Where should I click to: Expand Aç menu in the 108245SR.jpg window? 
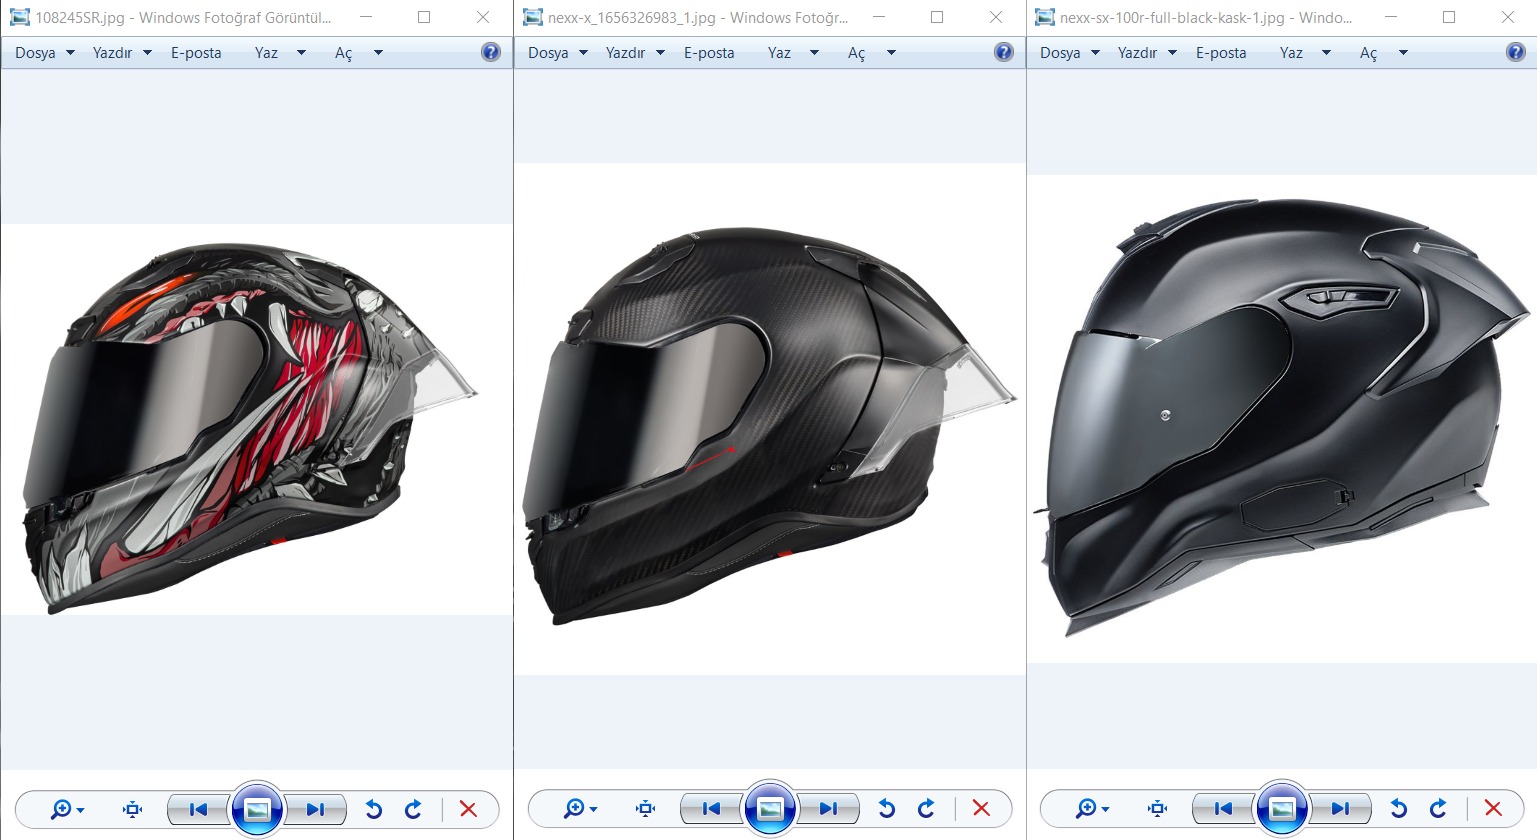(358, 53)
